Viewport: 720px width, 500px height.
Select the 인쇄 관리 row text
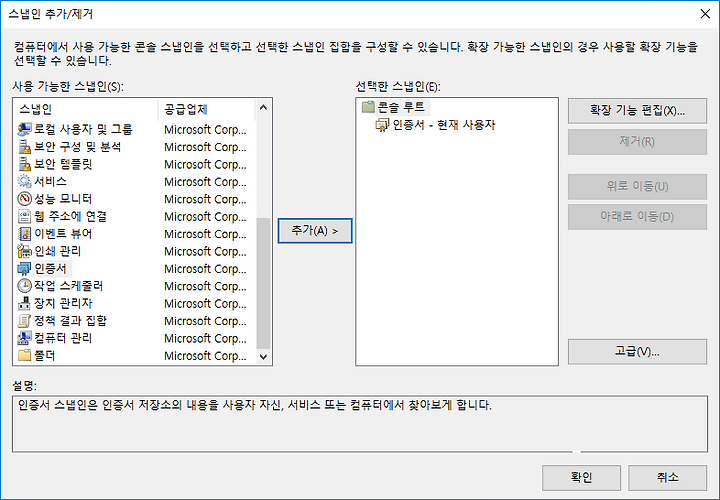pyautogui.click(x=58, y=251)
